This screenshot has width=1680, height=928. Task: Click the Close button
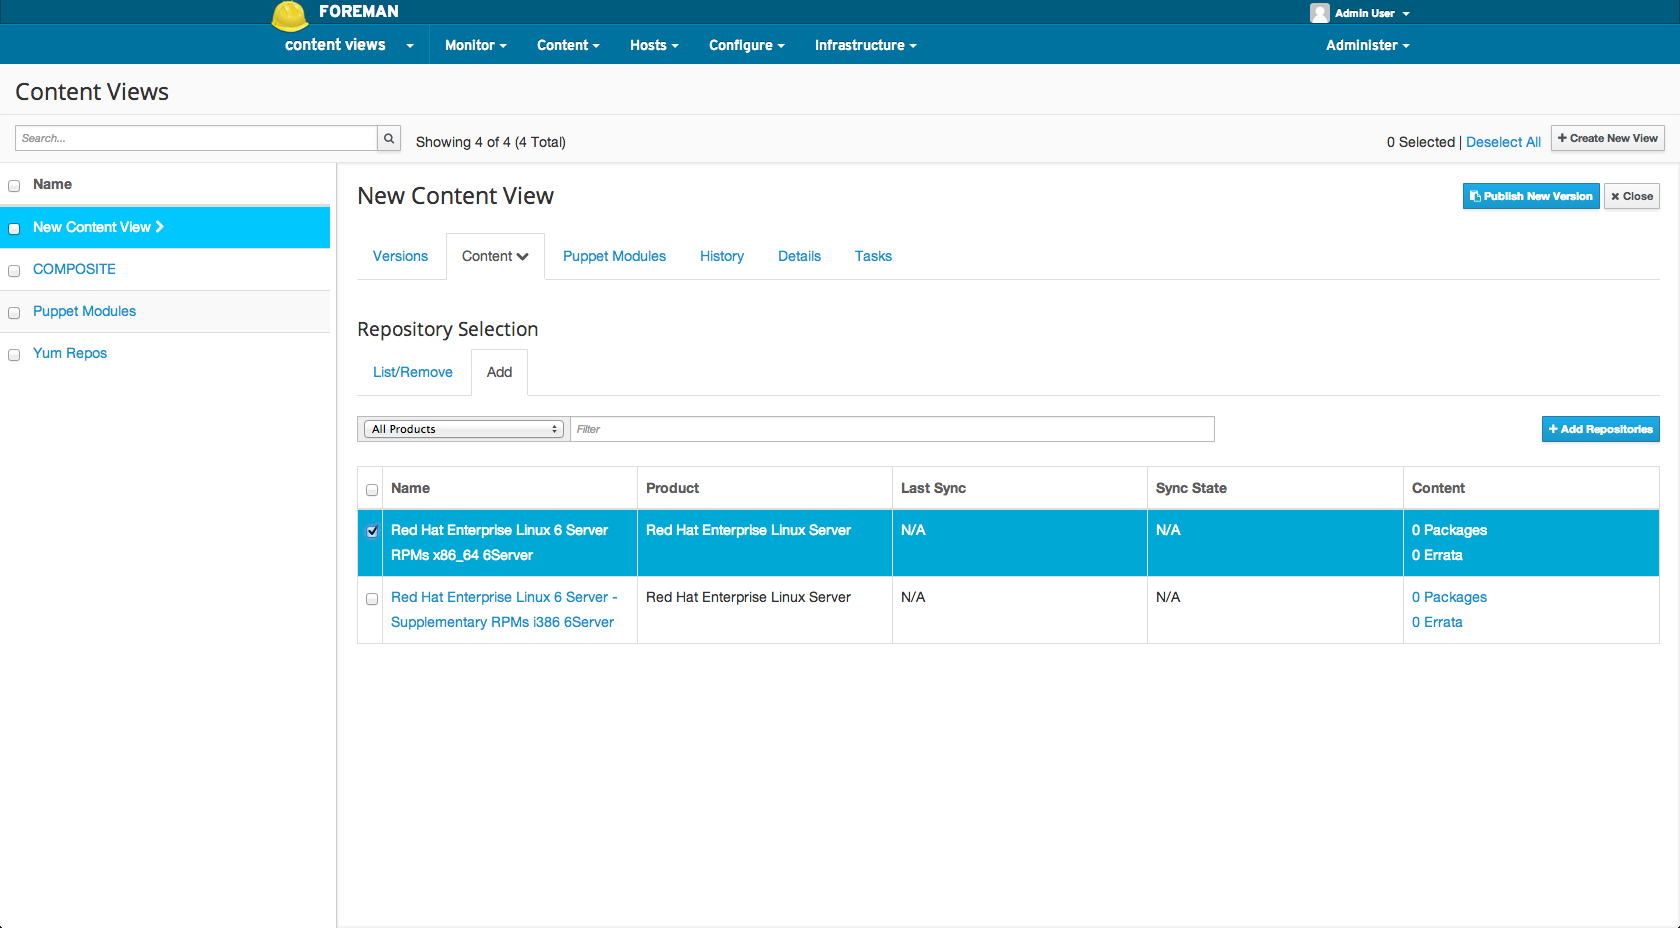(x=1632, y=196)
